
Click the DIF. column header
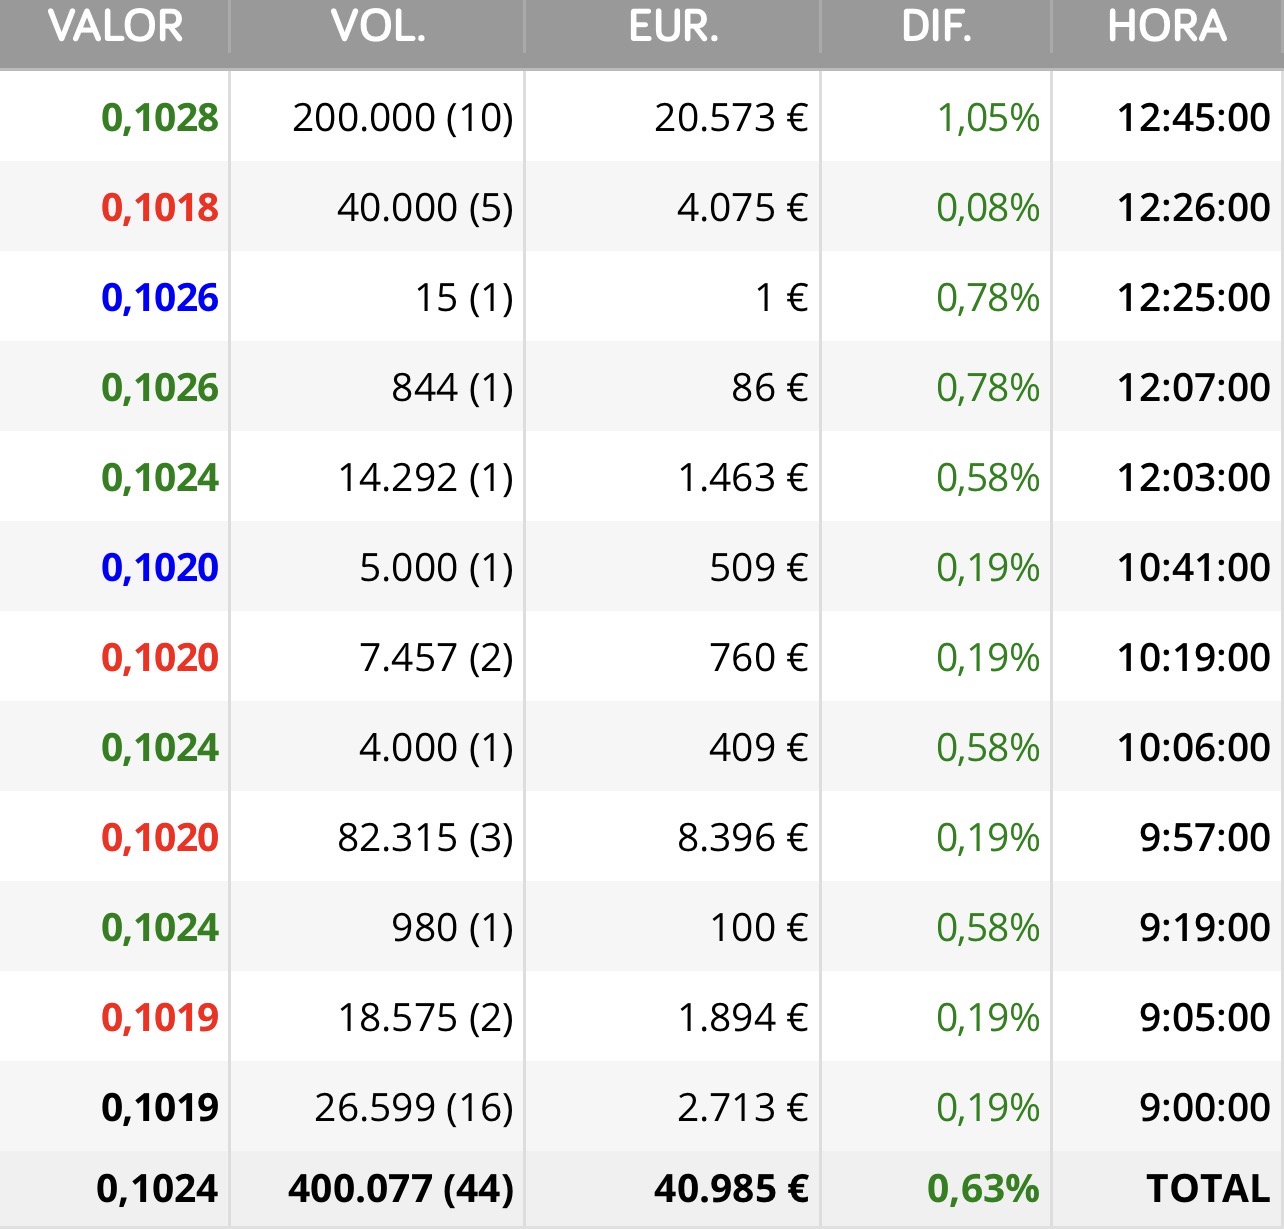[x=936, y=27]
